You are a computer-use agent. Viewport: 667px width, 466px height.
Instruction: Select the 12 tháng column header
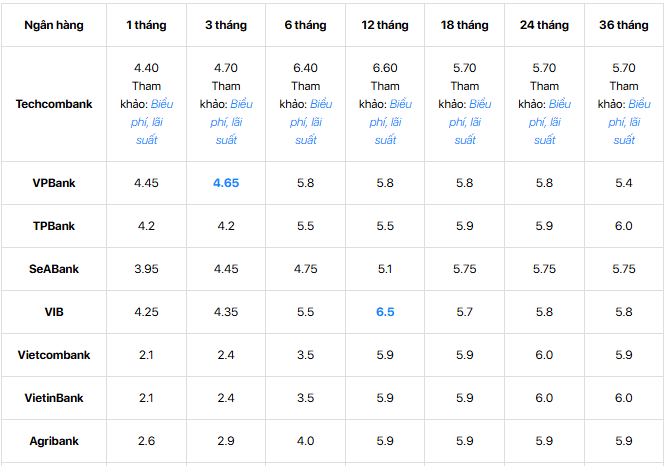tap(385, 25)
